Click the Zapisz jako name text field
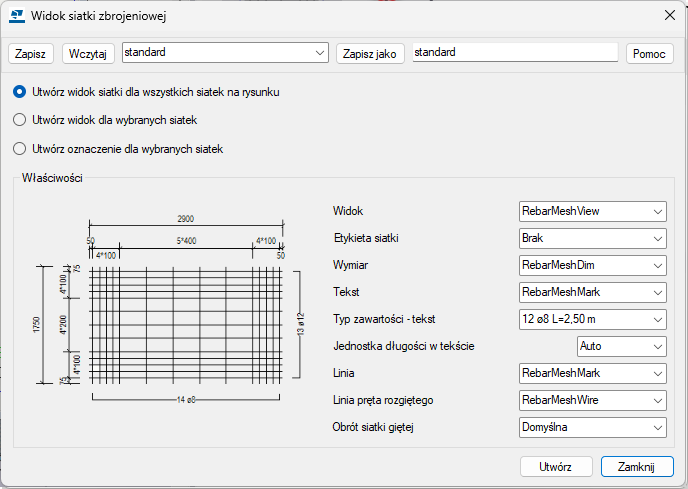 [514, 52]
